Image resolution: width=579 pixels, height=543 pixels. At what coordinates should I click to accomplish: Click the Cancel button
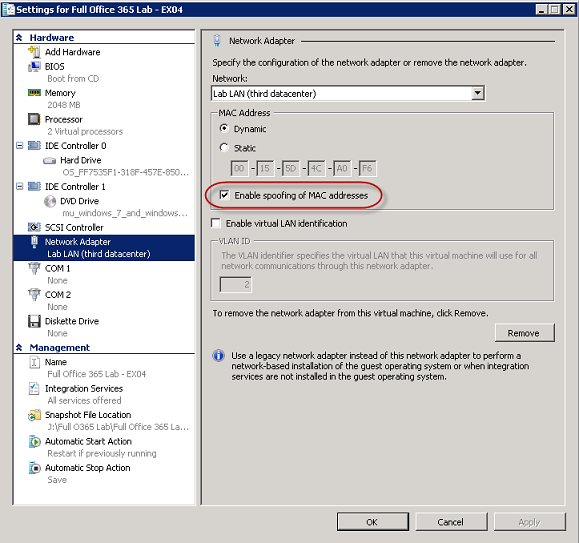pos(451,522)
